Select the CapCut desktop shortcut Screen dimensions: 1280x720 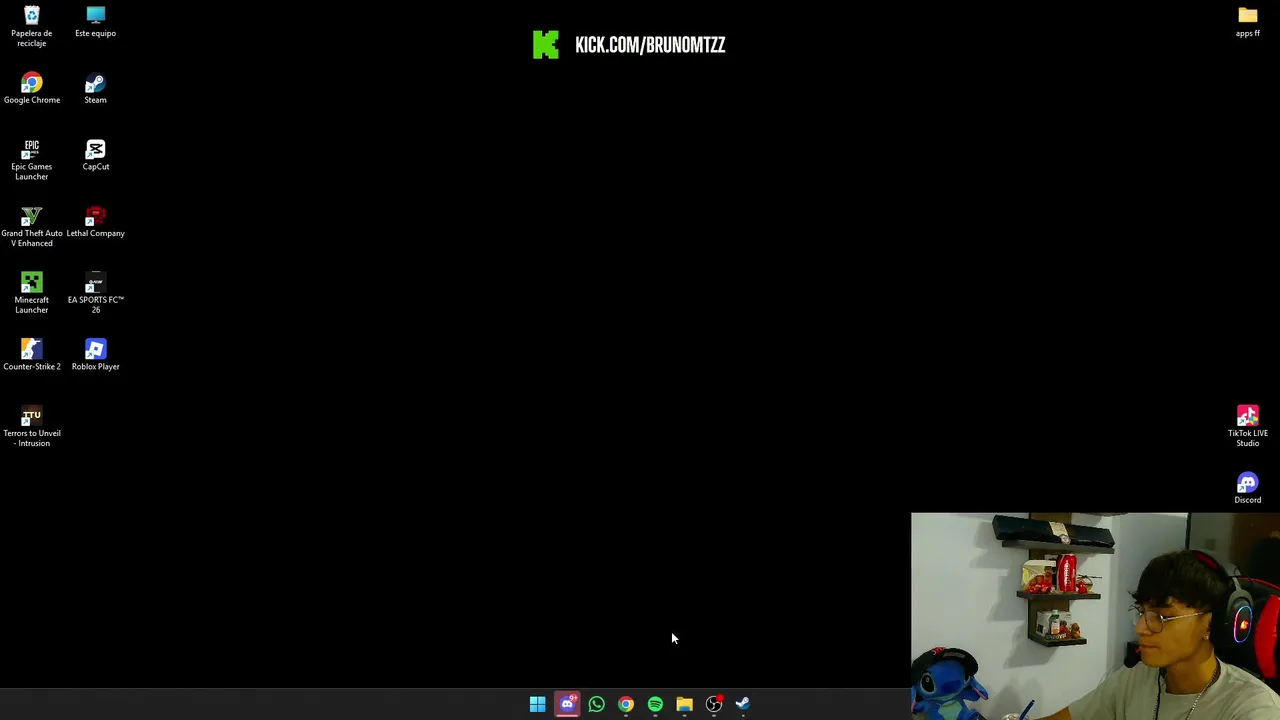pos(95,156)
